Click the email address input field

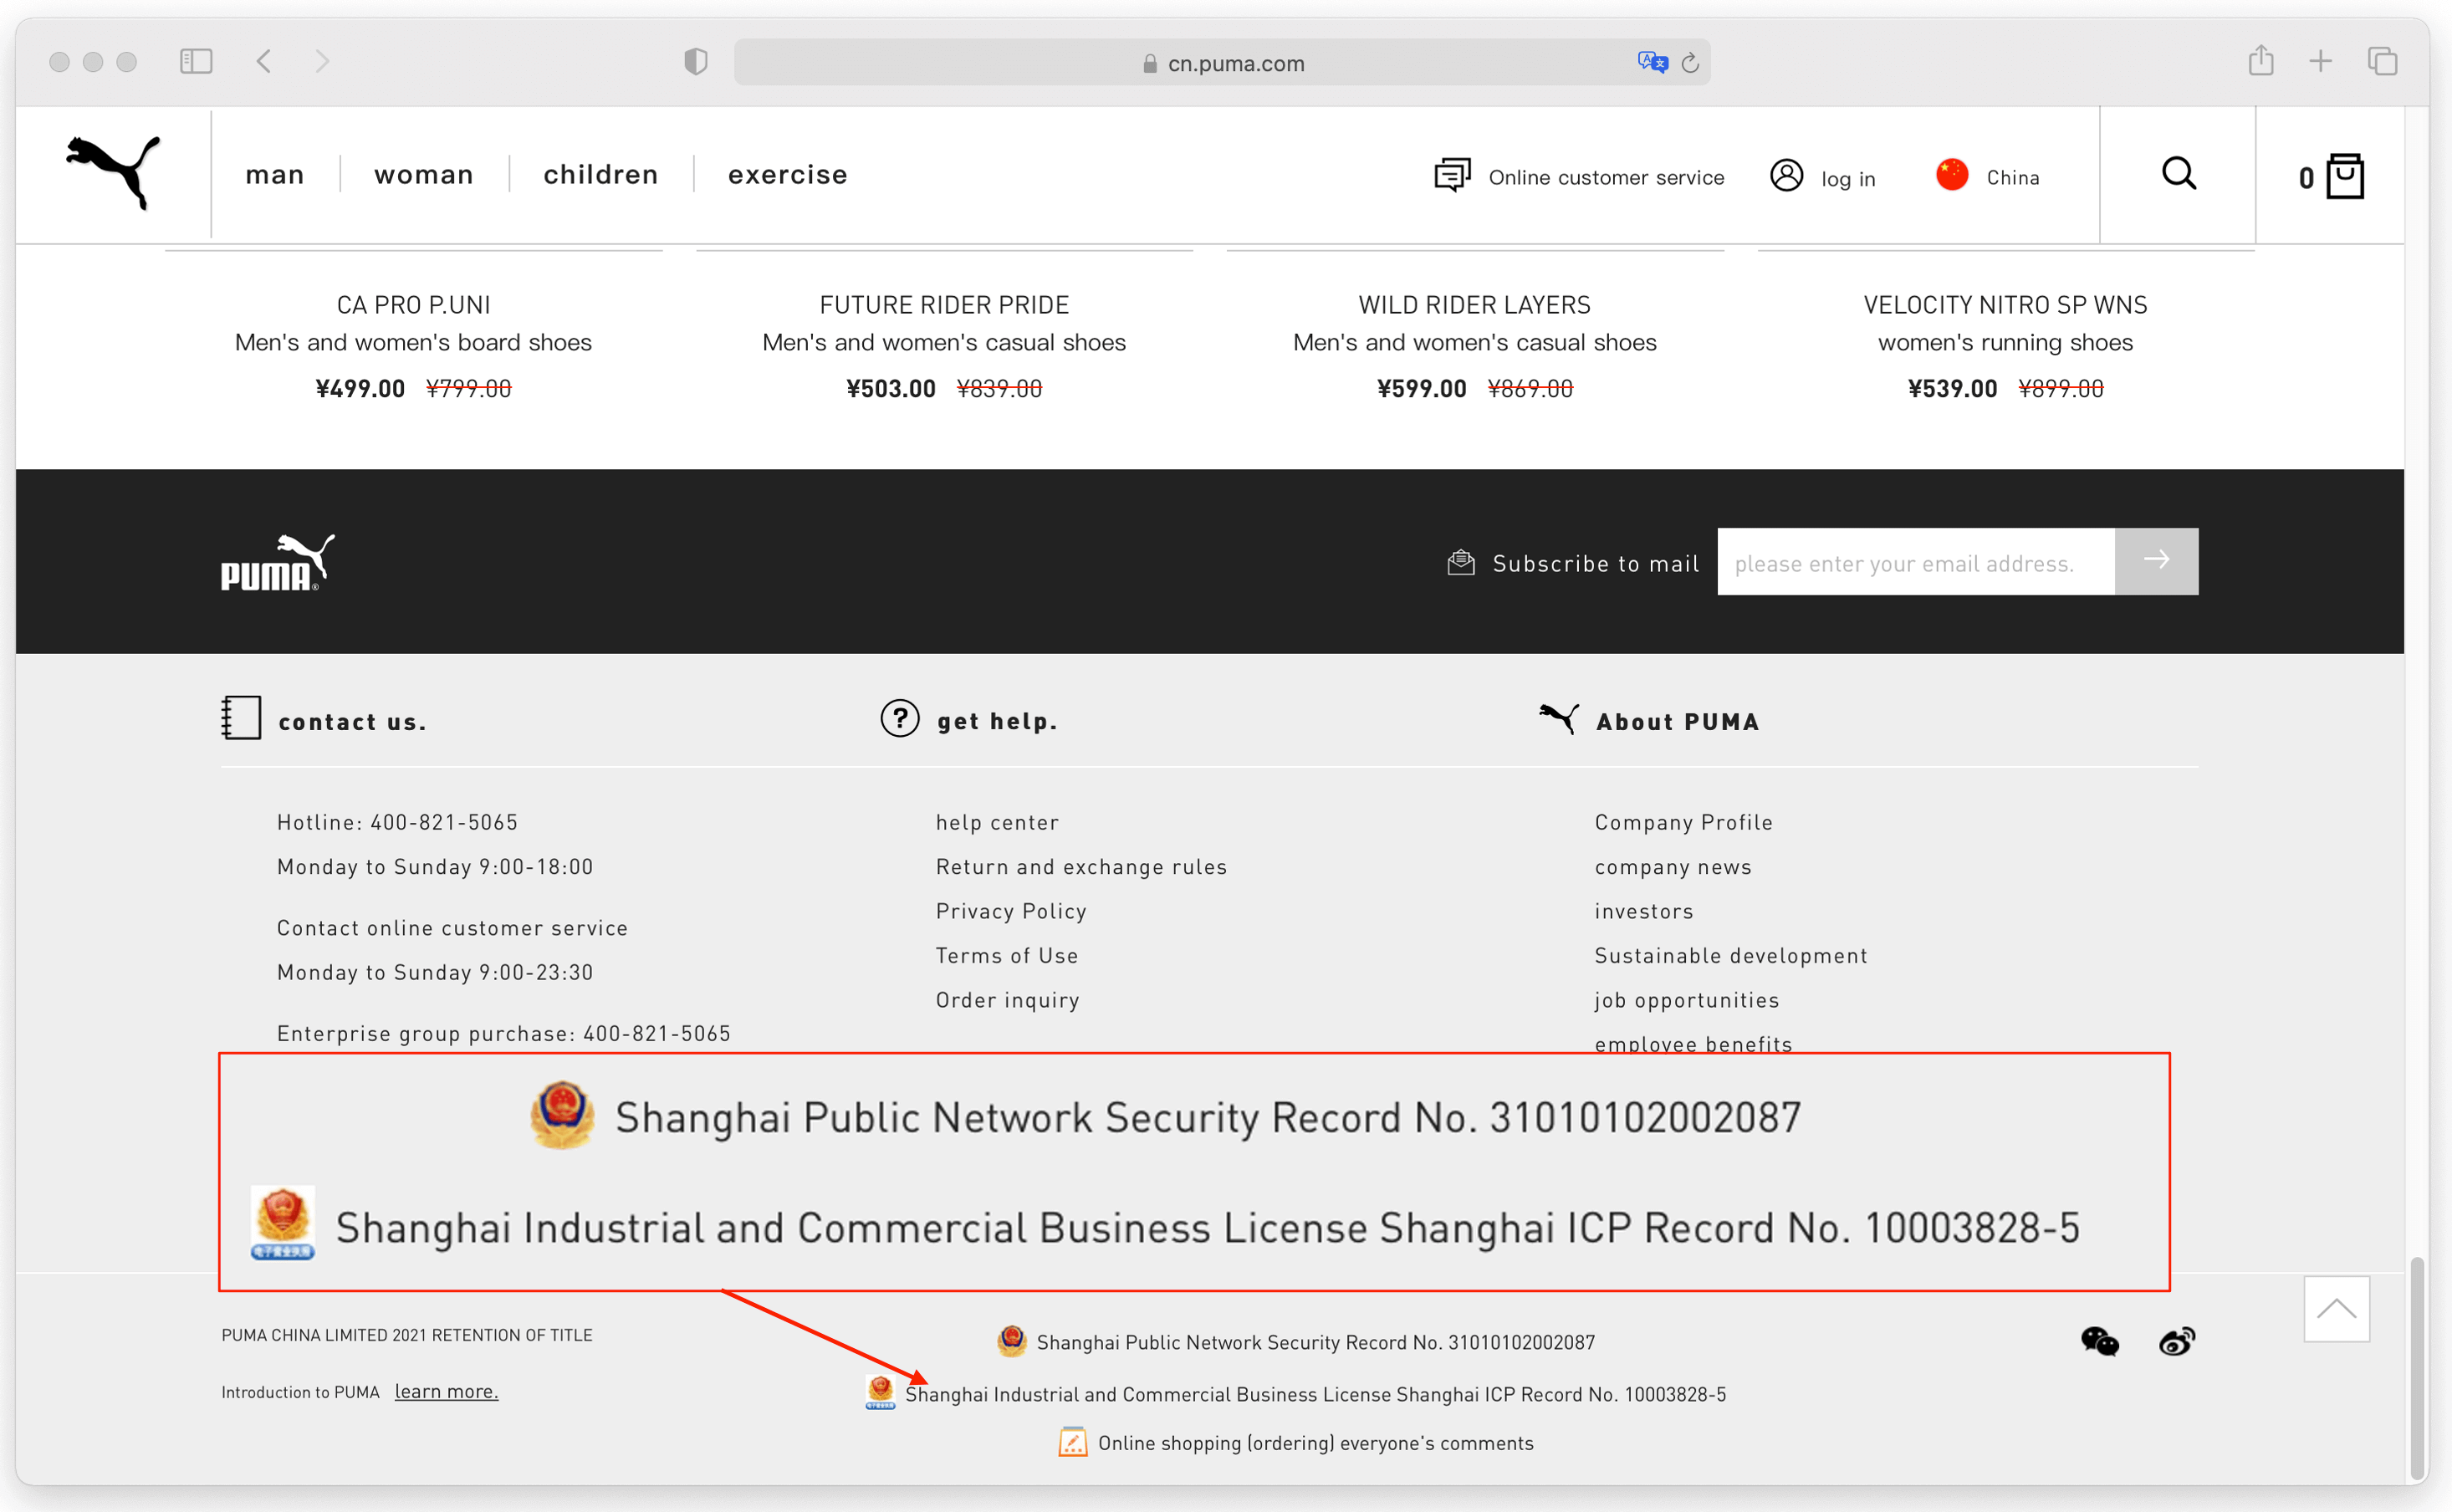(1915, 562)
